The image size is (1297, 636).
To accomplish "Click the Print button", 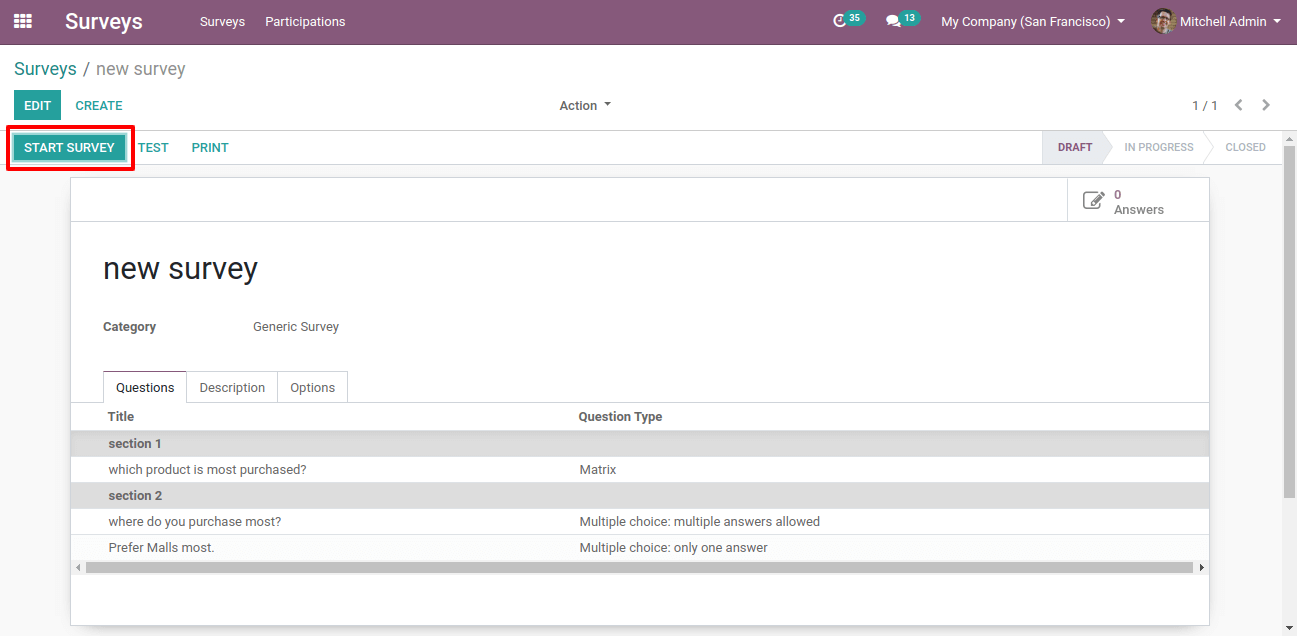I will click(210, 147).
